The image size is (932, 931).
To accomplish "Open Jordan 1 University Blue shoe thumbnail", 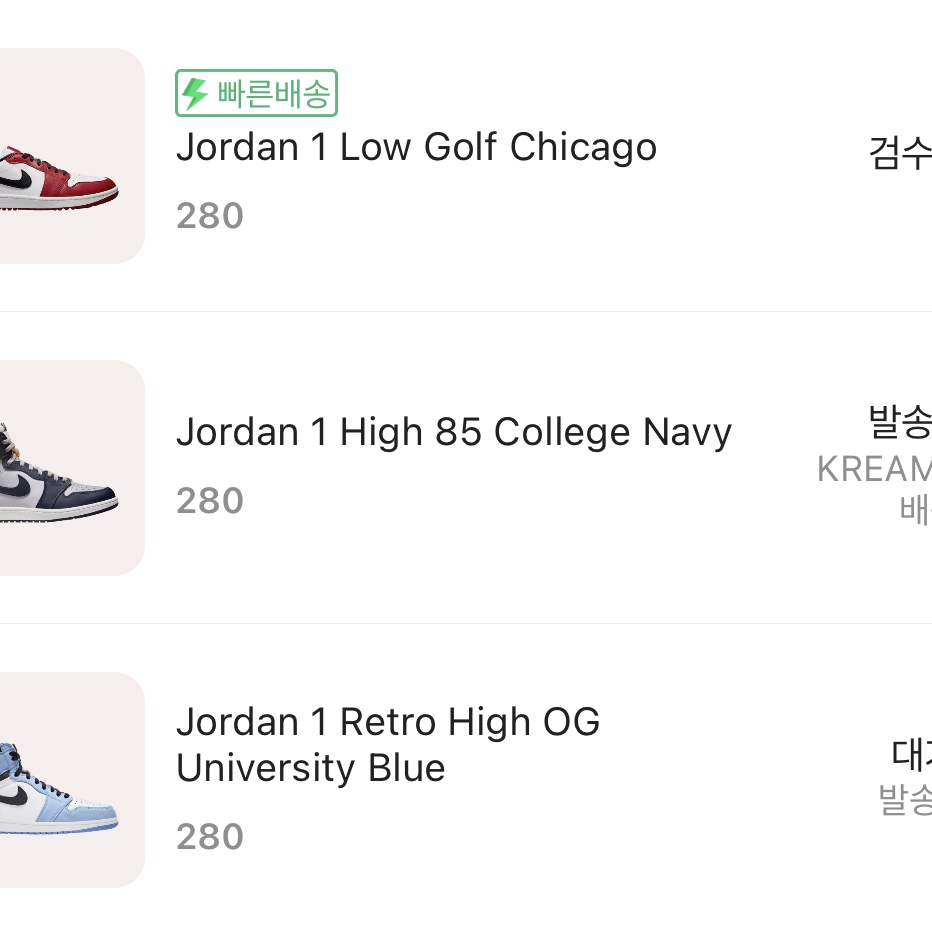I will (72, 780).
